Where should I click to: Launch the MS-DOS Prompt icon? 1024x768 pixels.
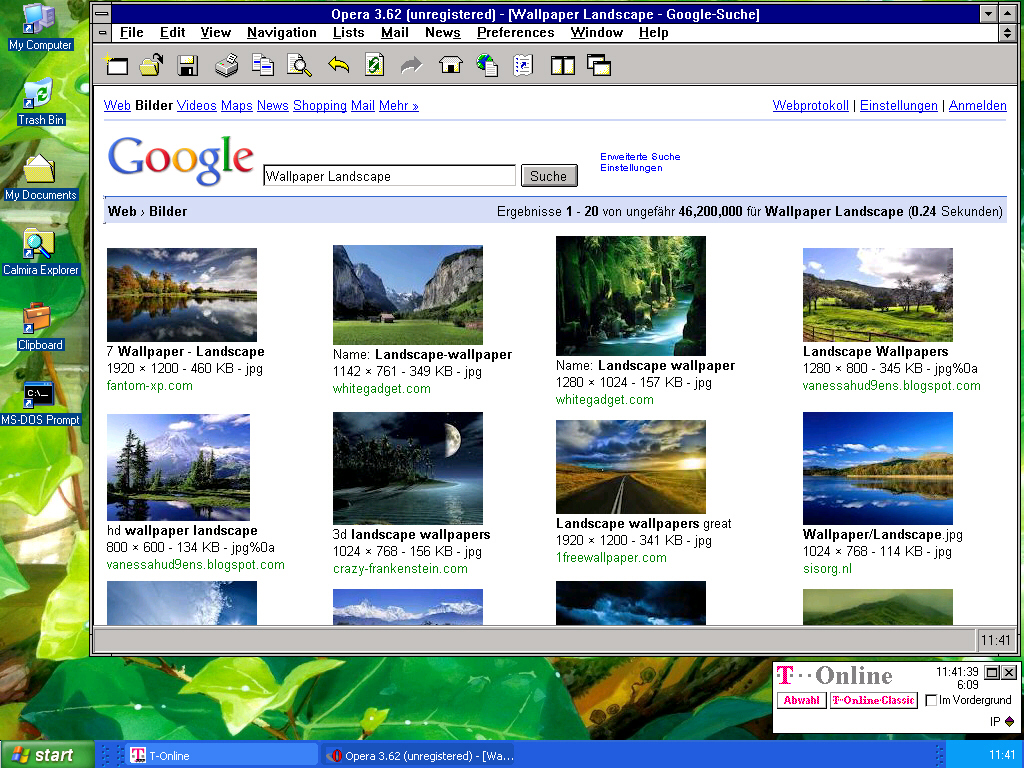[40, 403]
